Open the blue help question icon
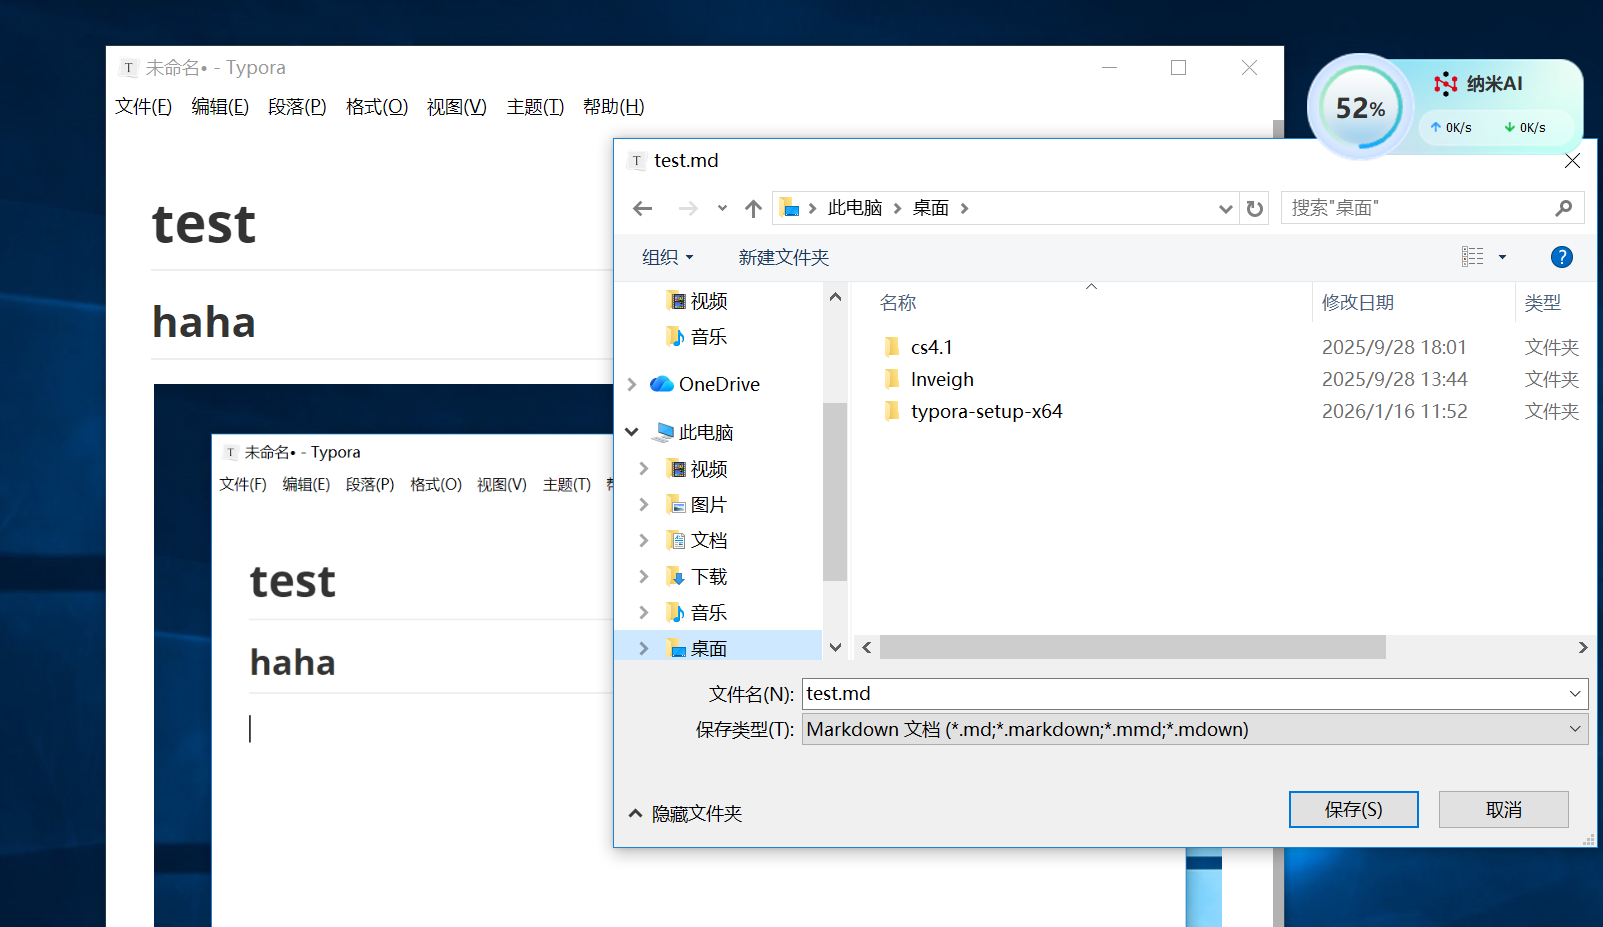1603x927 pixels. (1561, 257)
